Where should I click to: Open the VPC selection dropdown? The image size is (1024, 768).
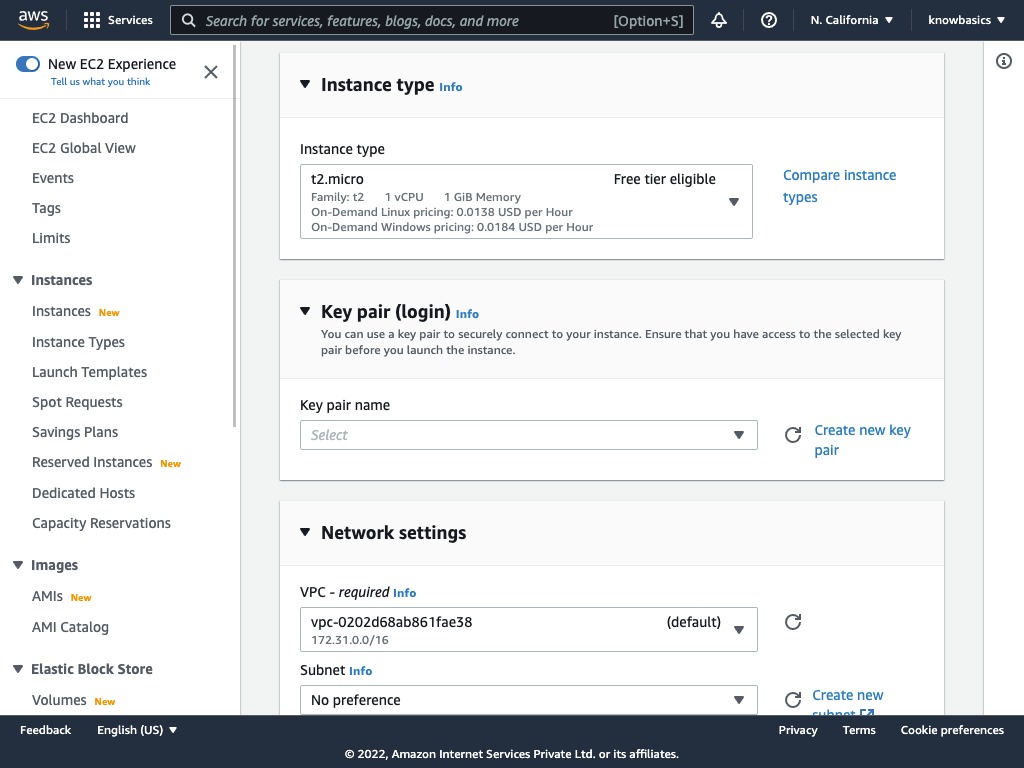(529, 630)
